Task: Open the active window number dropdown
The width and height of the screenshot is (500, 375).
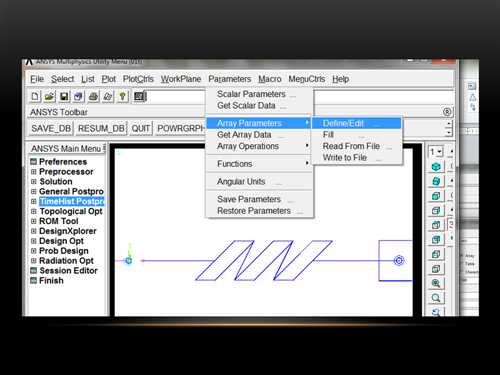Action: (436, 152)
